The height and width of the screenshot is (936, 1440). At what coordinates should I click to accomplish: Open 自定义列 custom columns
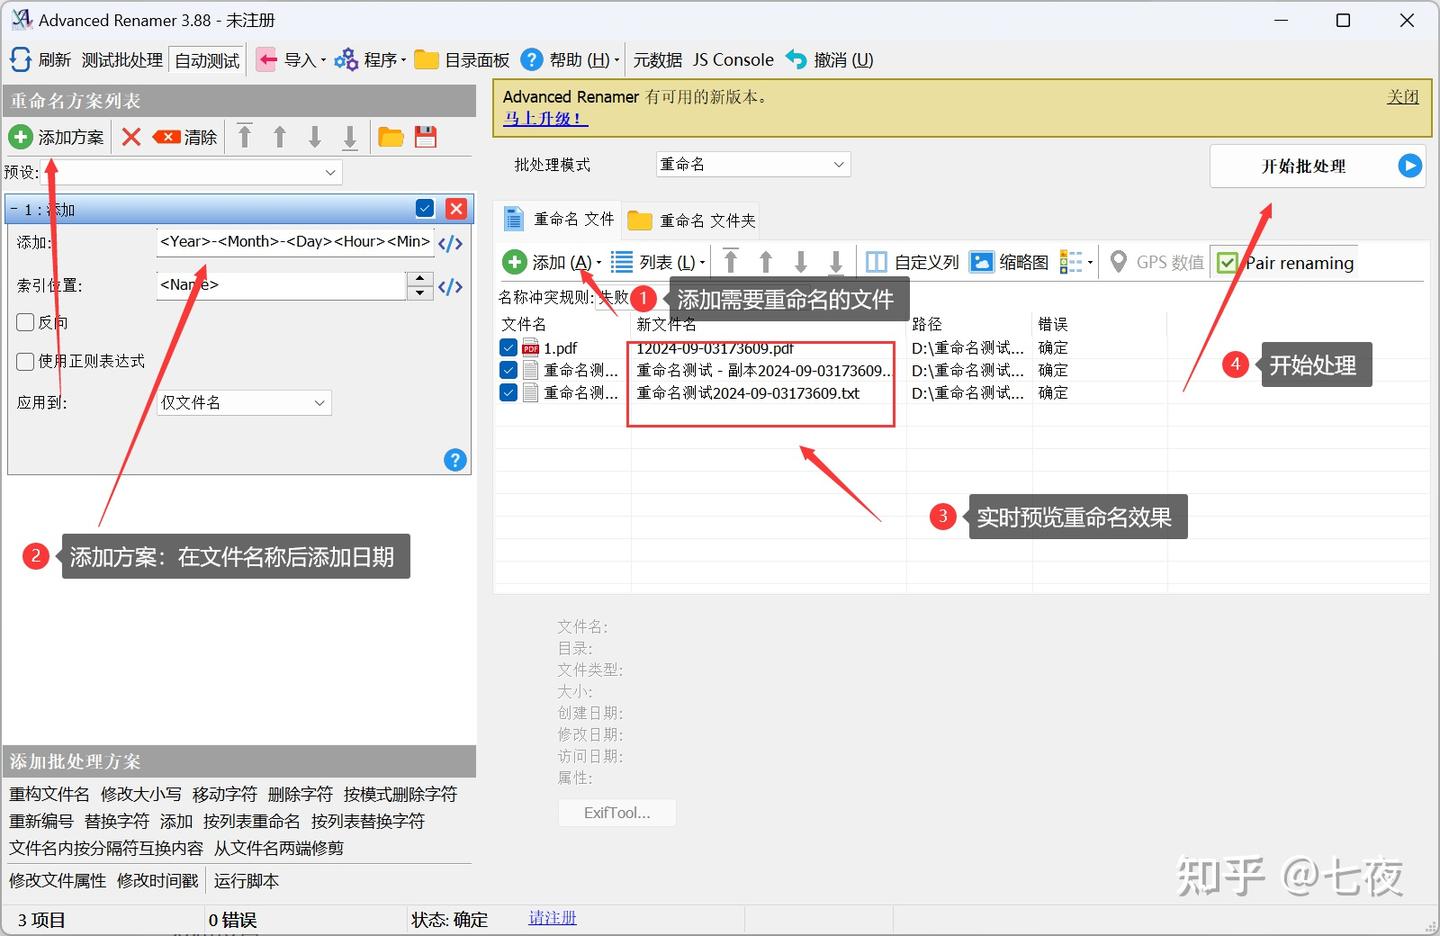click(x=912, y=262)
